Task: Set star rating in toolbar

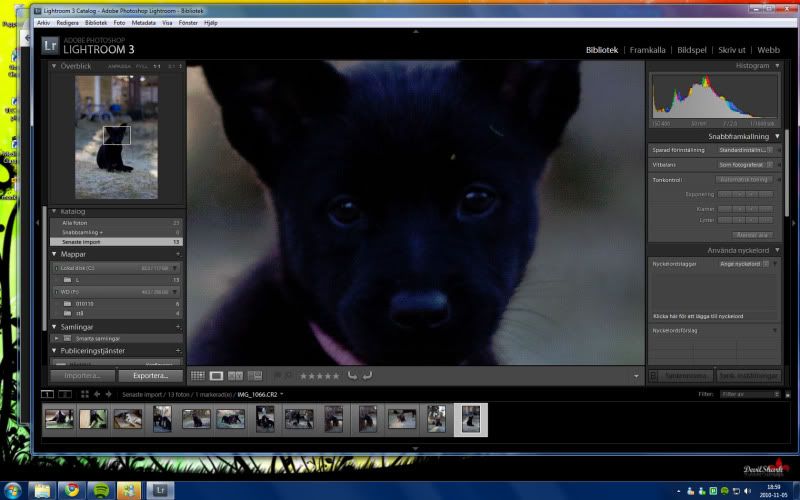Action: (x=320, y=376)
